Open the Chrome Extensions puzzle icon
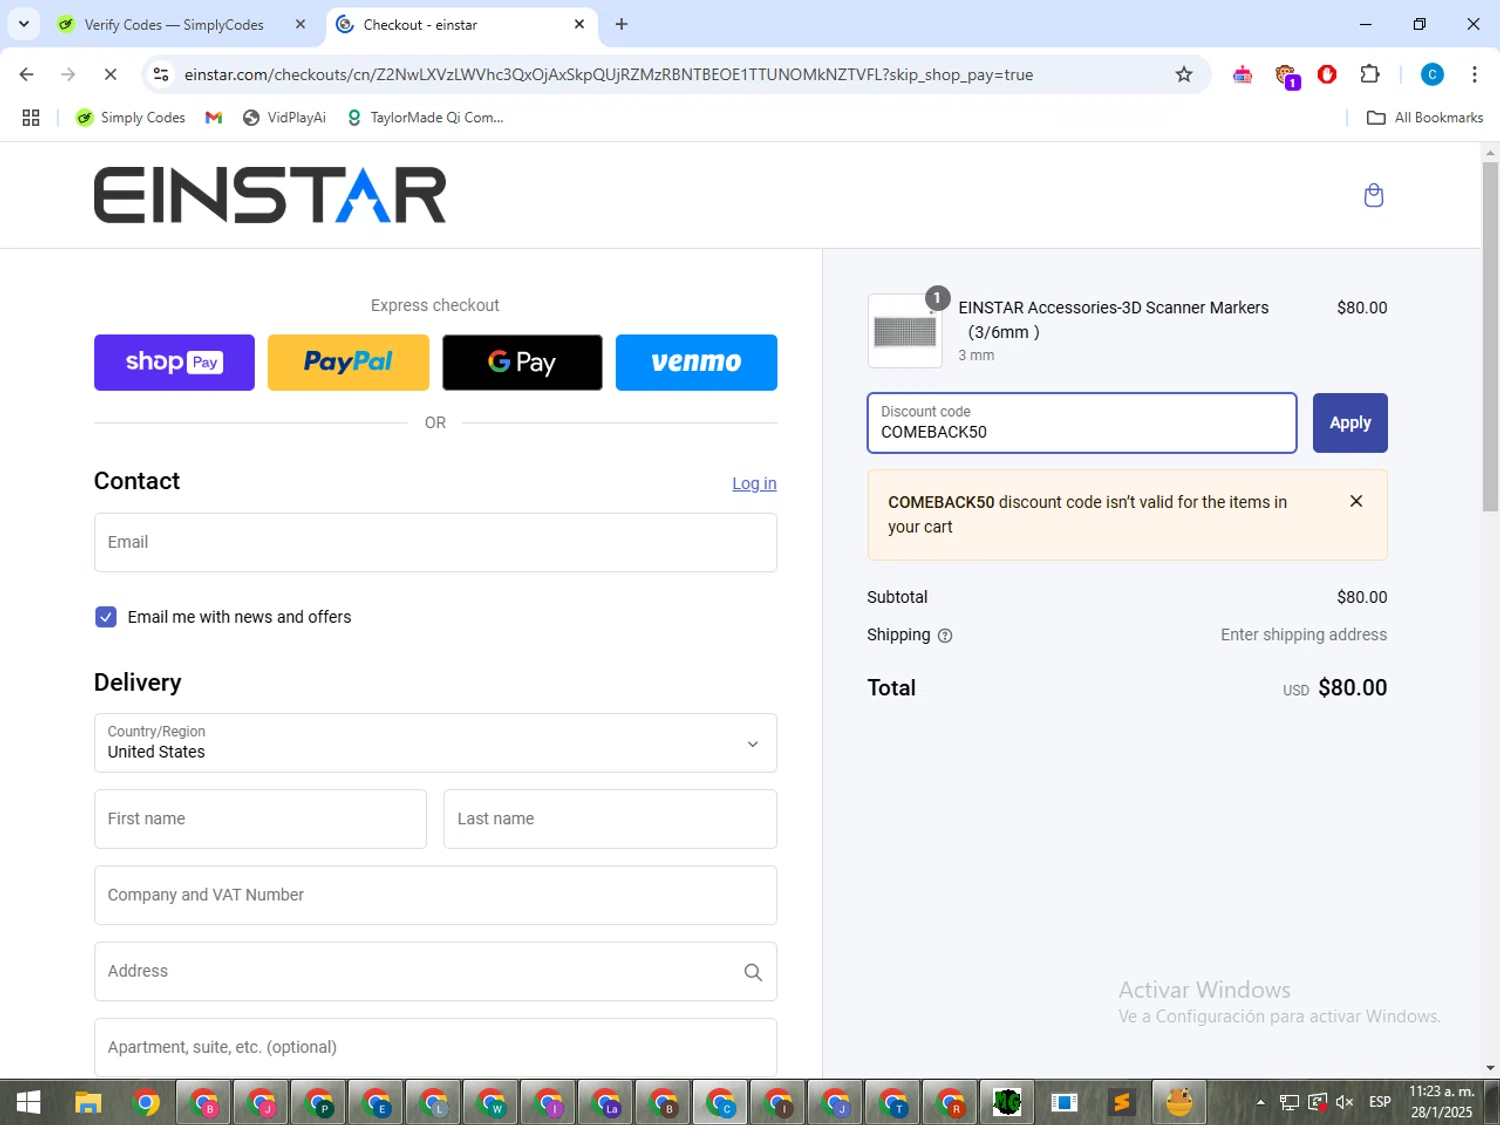The width and height of the screenshot is (1500, 1125). click(x=1370, y=74)
